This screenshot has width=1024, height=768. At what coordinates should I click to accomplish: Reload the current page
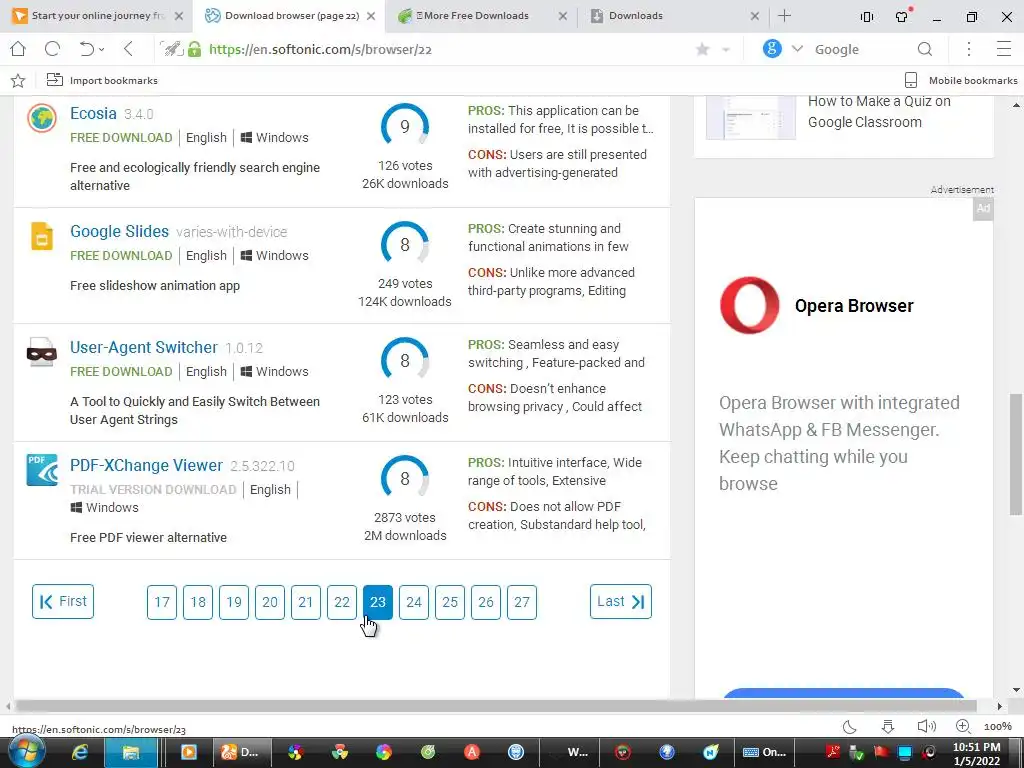(52, 49)
